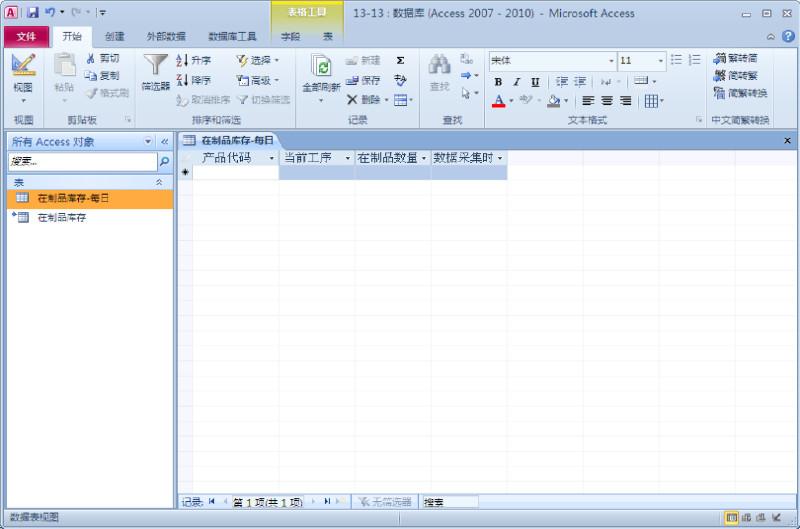Click the Totals sigma icon

(401, 60)
